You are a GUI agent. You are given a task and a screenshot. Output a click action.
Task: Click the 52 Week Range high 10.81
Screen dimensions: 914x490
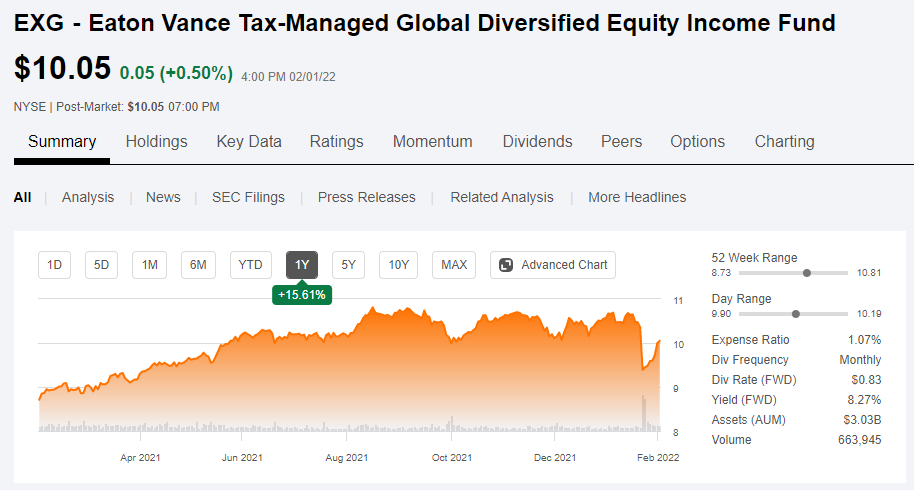(x=869, y=273)
